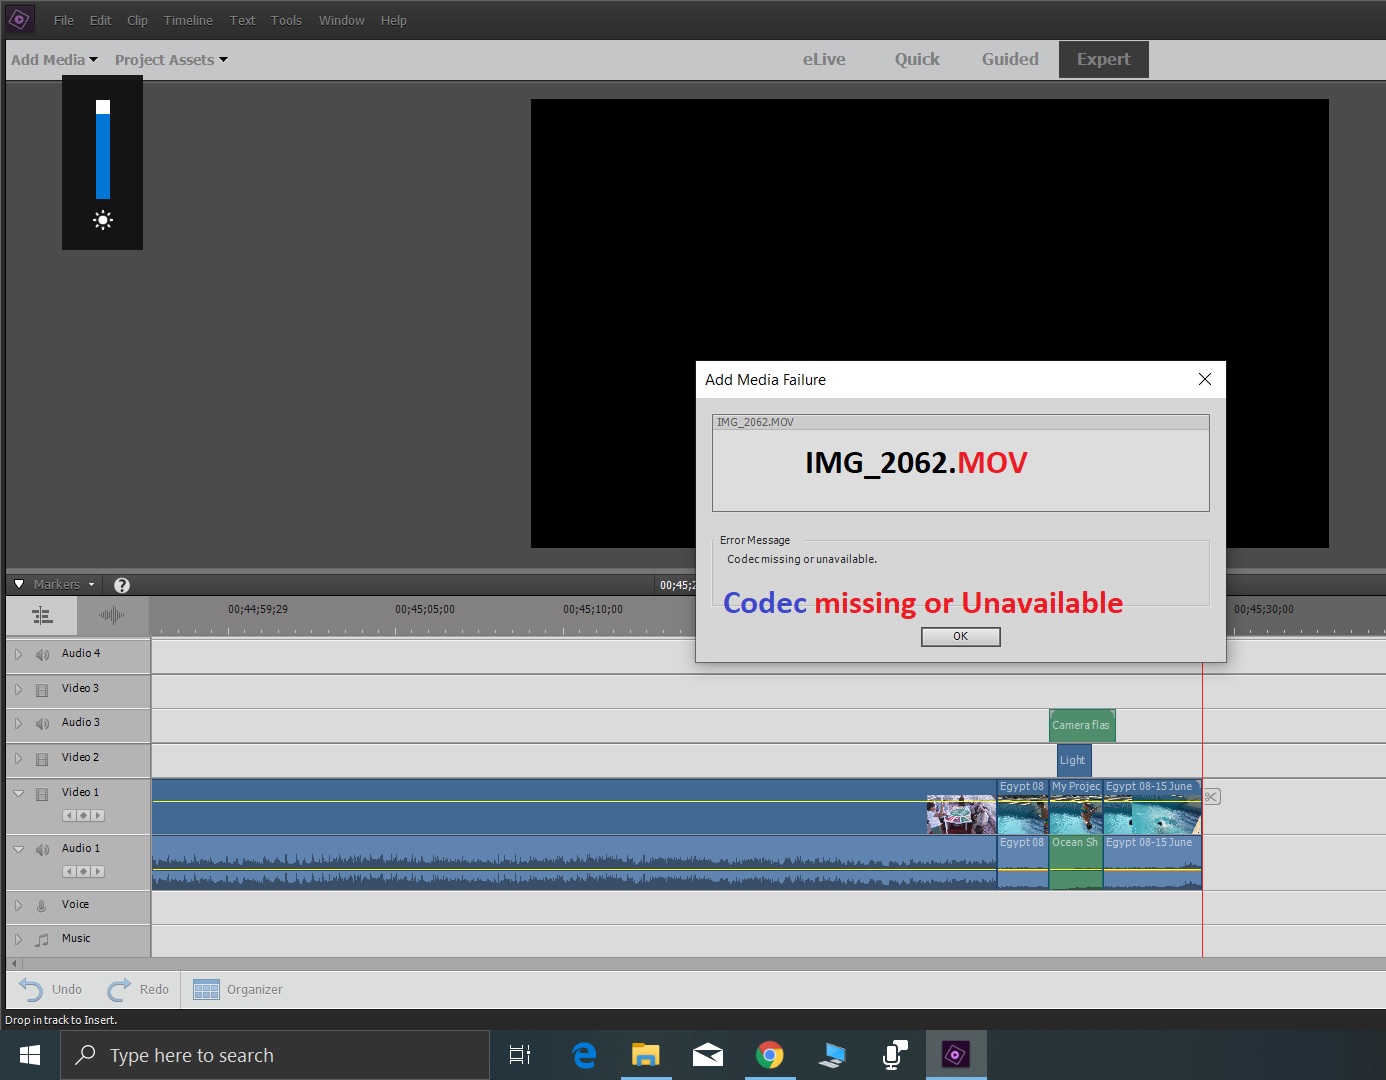Collapse the Video 1 track
Viewport: 1386px width, 1080px height.
[18, 793]
